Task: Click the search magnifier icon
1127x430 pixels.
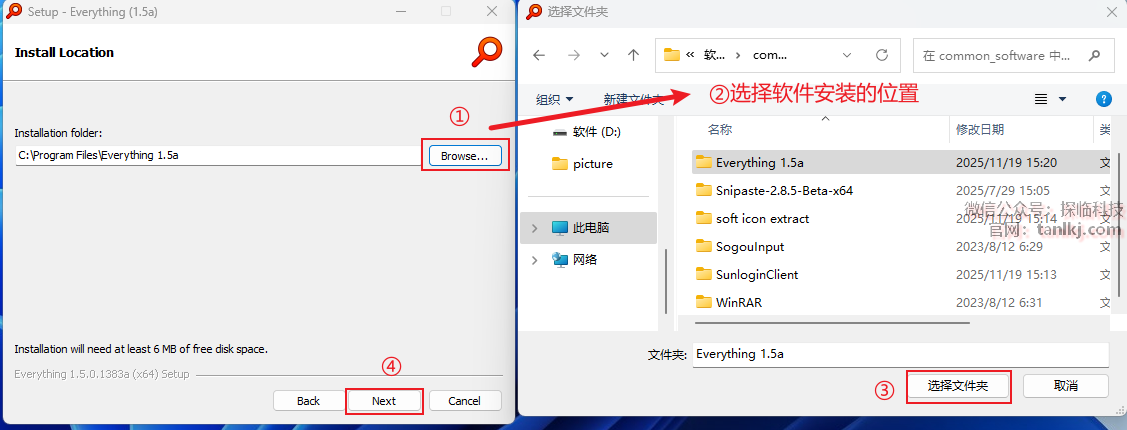Action: (x=1095, y=55)
